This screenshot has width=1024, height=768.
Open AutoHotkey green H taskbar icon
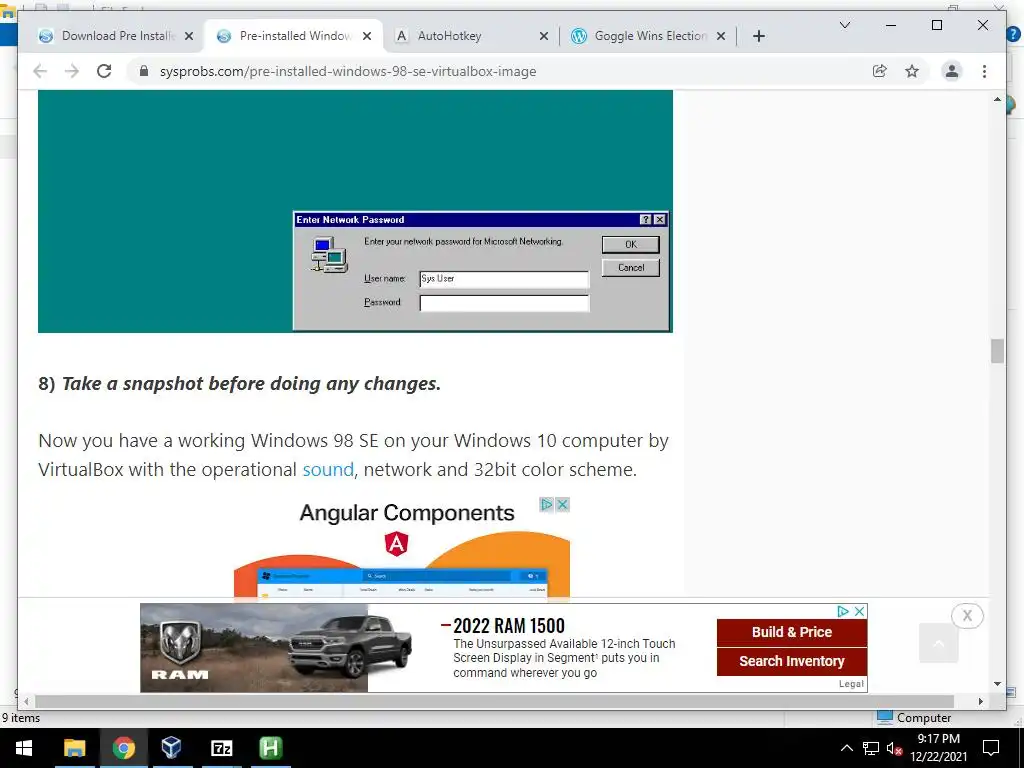coord(270,748)
